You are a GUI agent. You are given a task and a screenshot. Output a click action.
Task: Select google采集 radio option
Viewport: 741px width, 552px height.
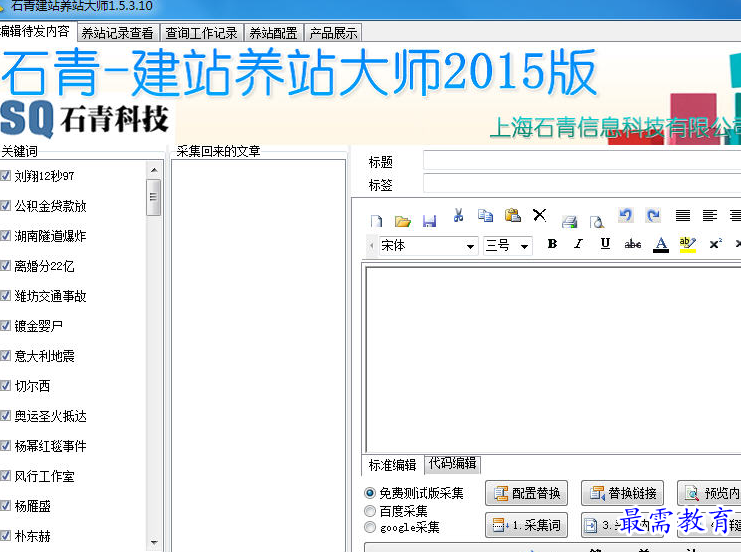[370, 527]
